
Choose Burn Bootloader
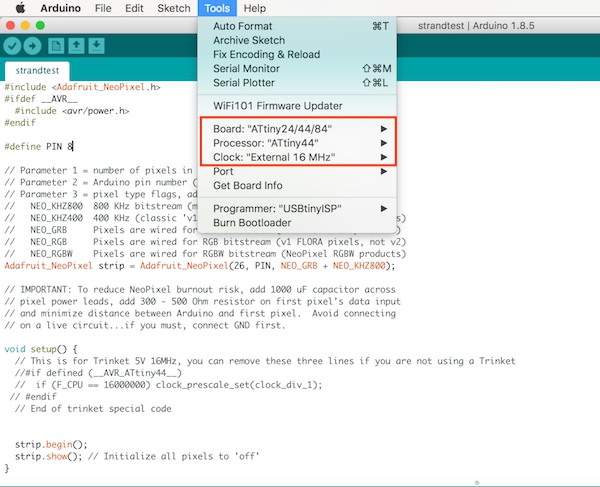pyautogui.click(x=297, y=223)
